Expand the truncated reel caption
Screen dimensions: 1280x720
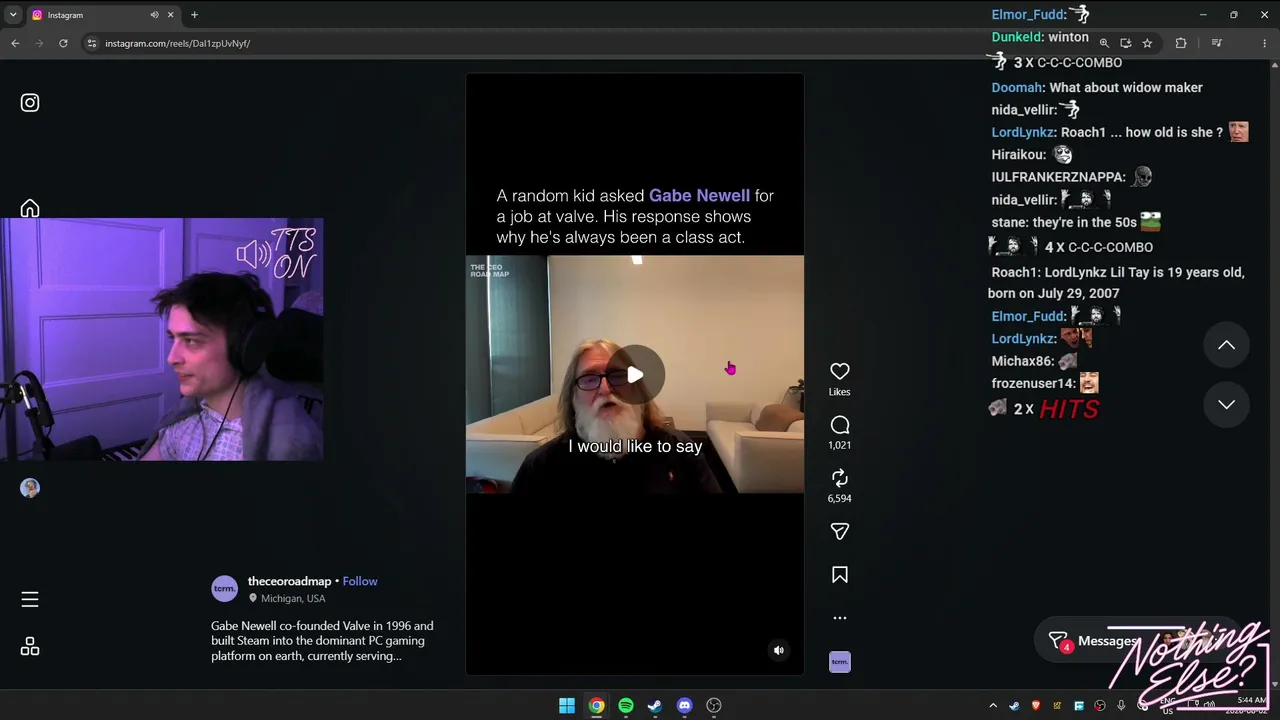(322, 641)
